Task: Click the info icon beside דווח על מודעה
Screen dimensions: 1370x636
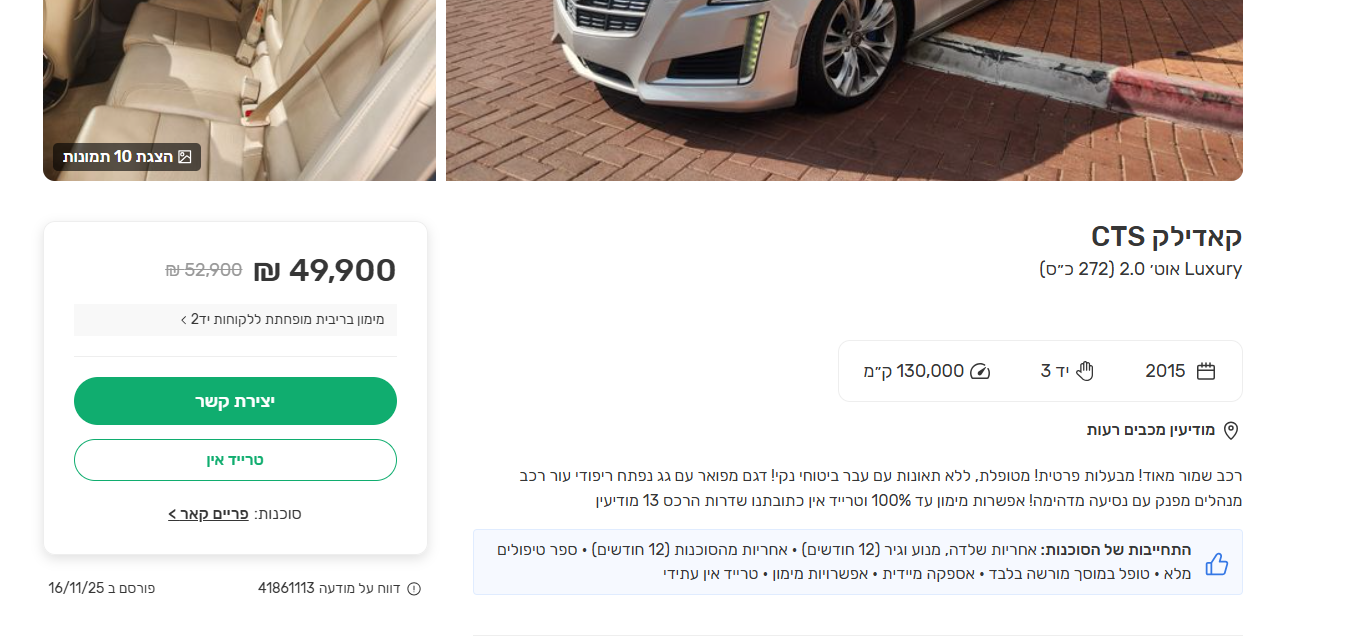Action: click(x=414, y=589)
